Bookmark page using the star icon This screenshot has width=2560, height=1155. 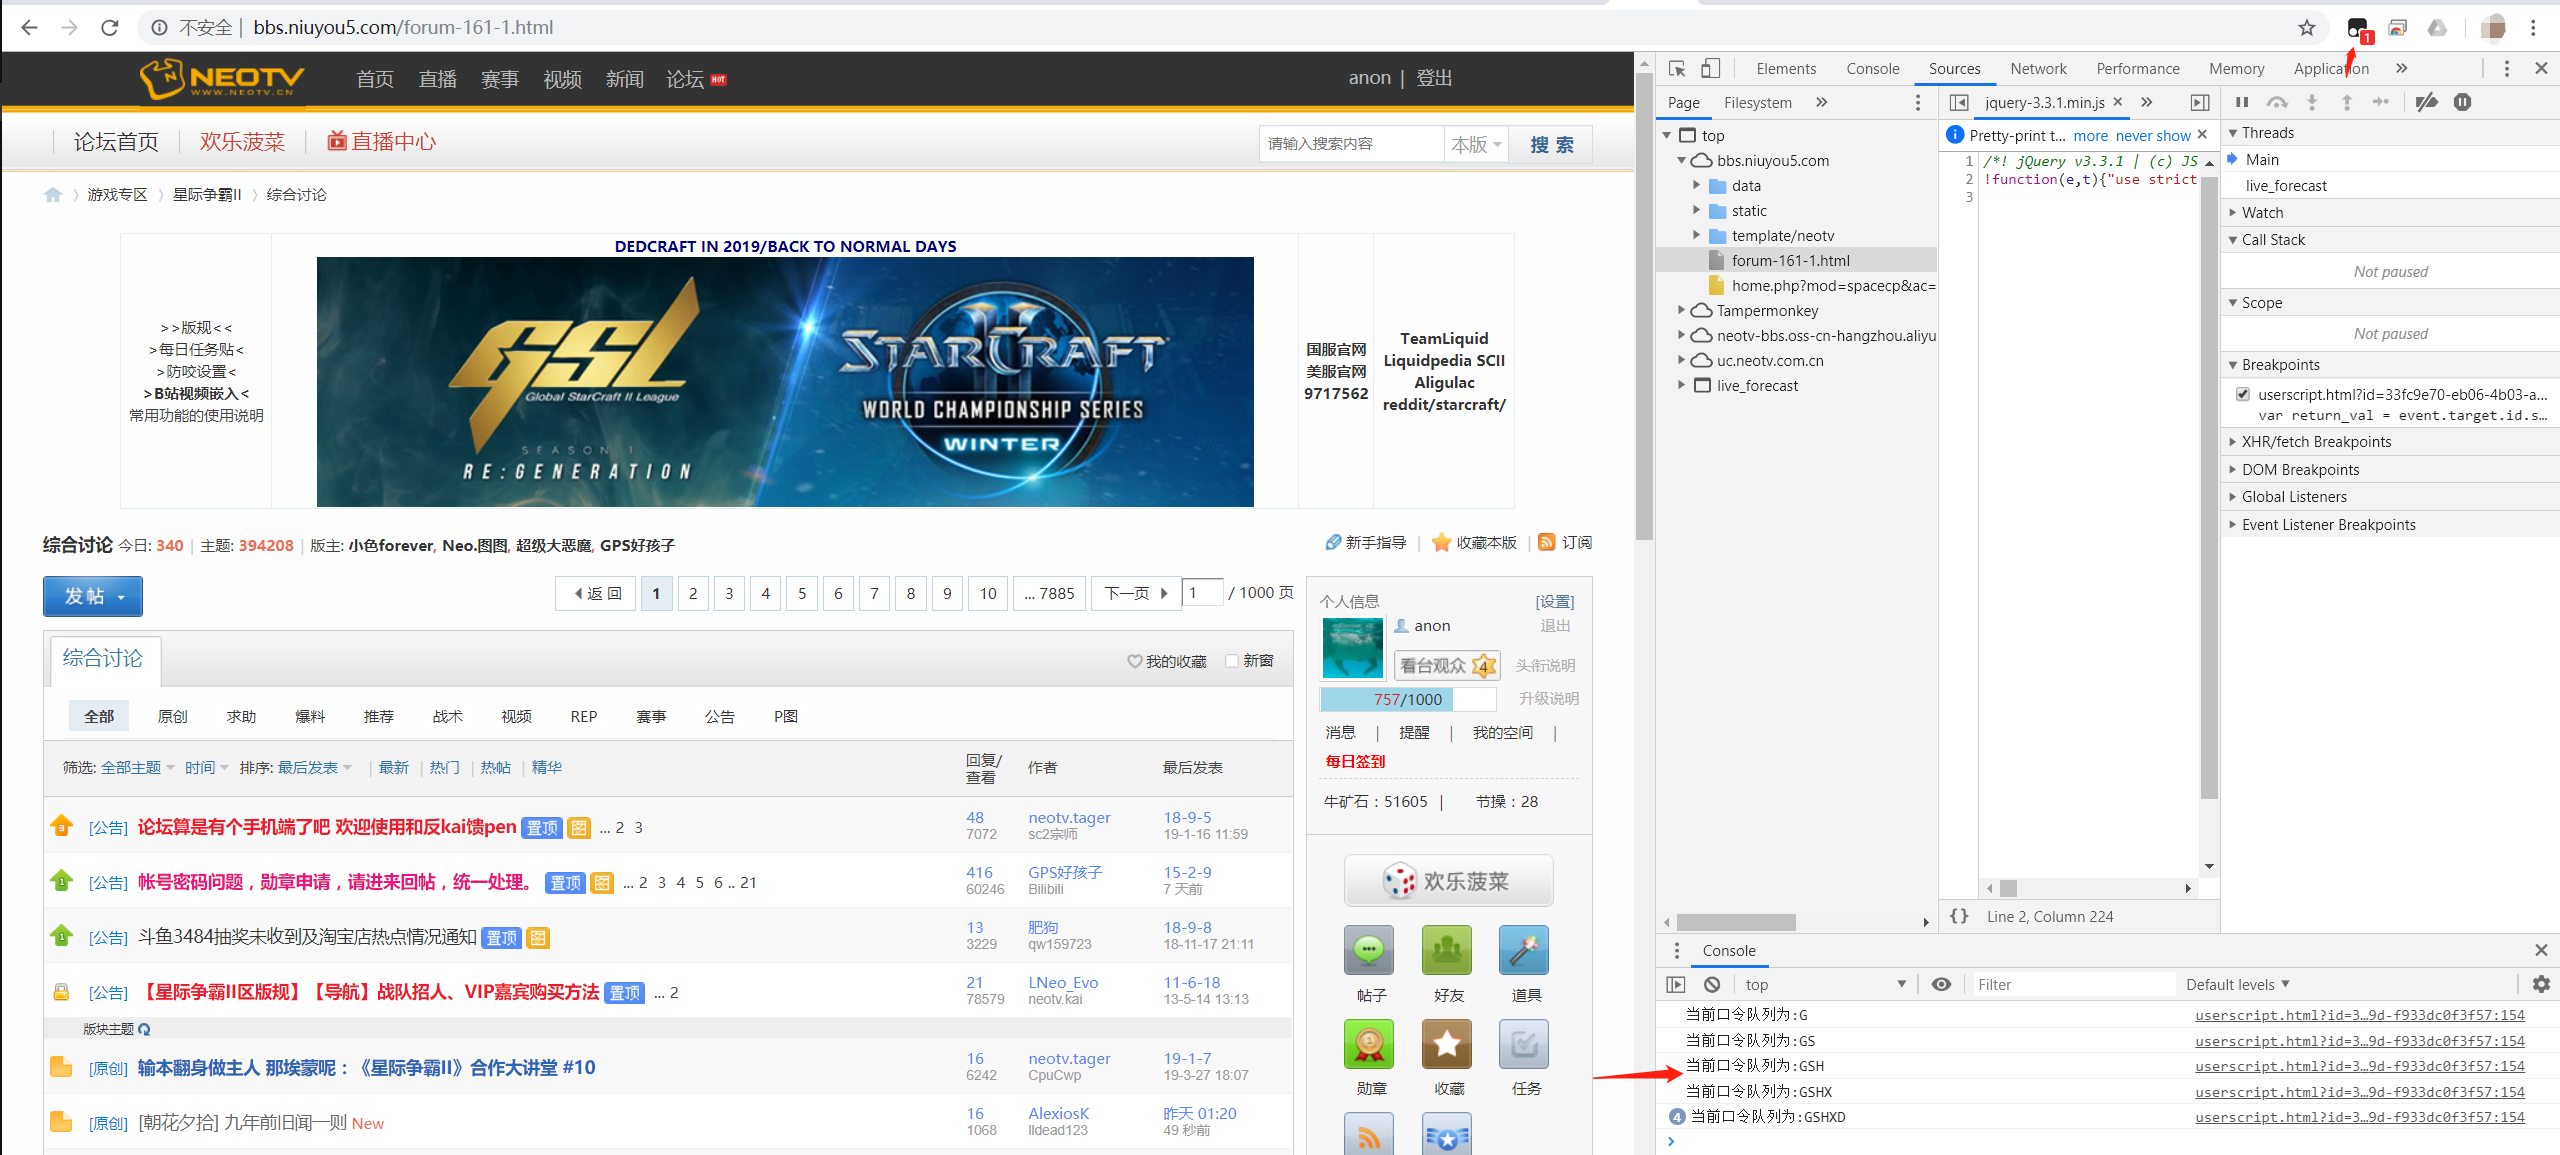point(2307,28)
